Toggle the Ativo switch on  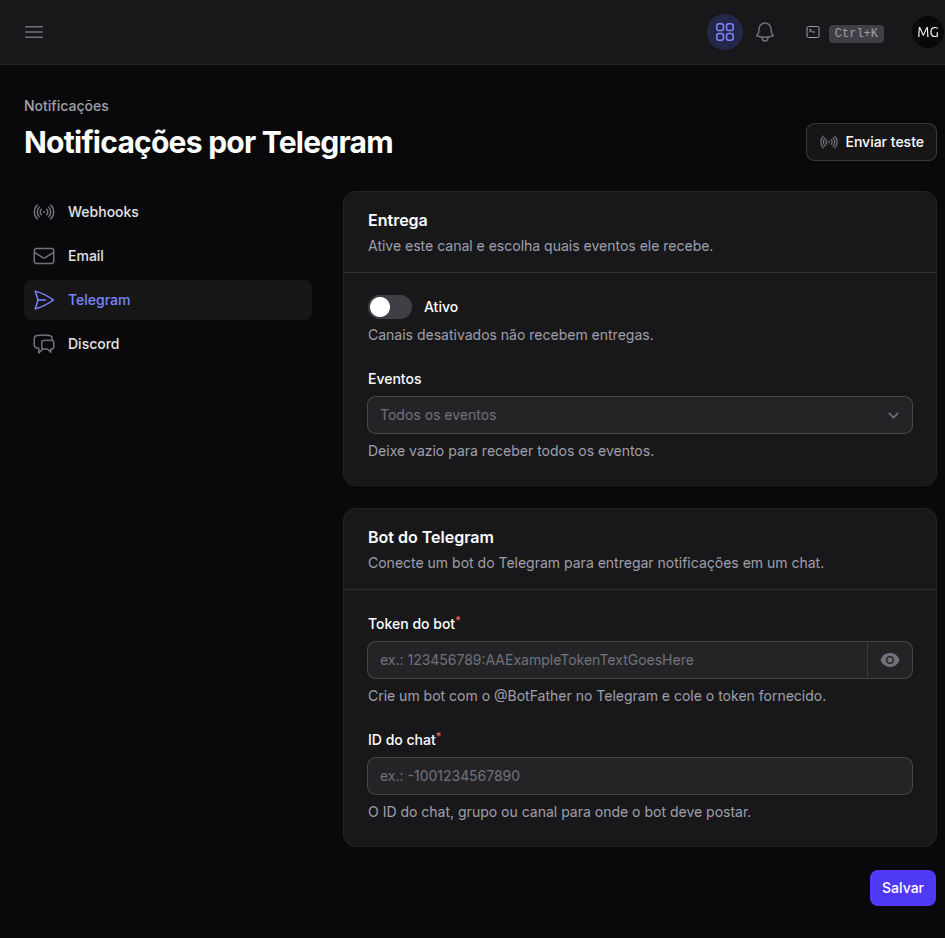tap(390, 307)
